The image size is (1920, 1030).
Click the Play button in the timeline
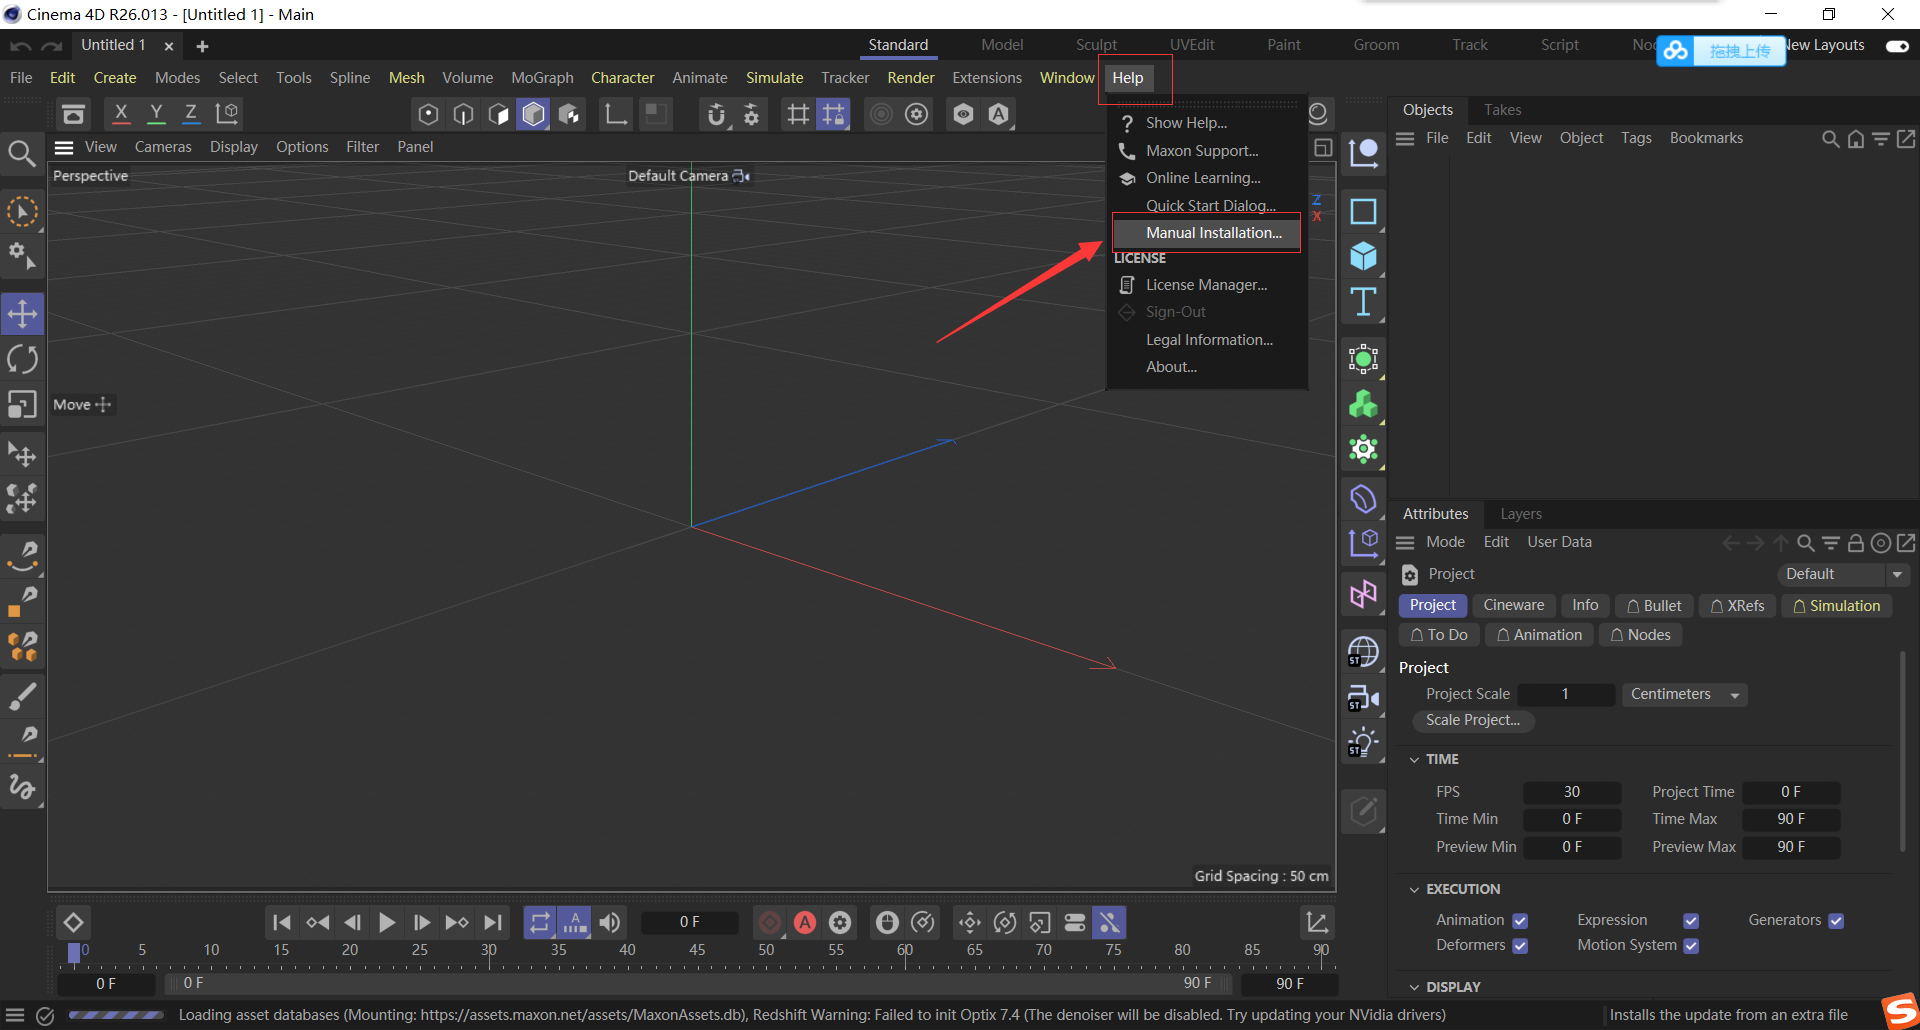[x=387, y=922]
